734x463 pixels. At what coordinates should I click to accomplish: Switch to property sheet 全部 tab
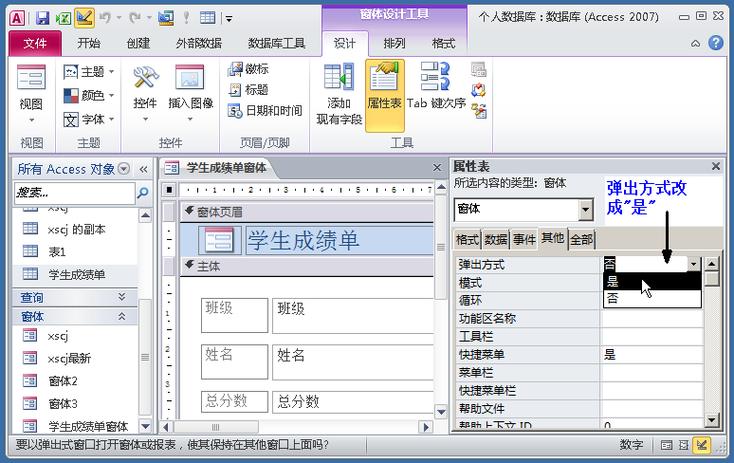pos(581,240)
